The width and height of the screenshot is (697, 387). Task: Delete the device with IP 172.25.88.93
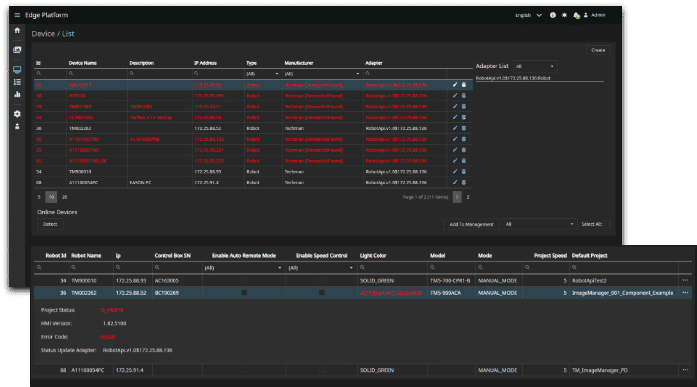(464, 172)
